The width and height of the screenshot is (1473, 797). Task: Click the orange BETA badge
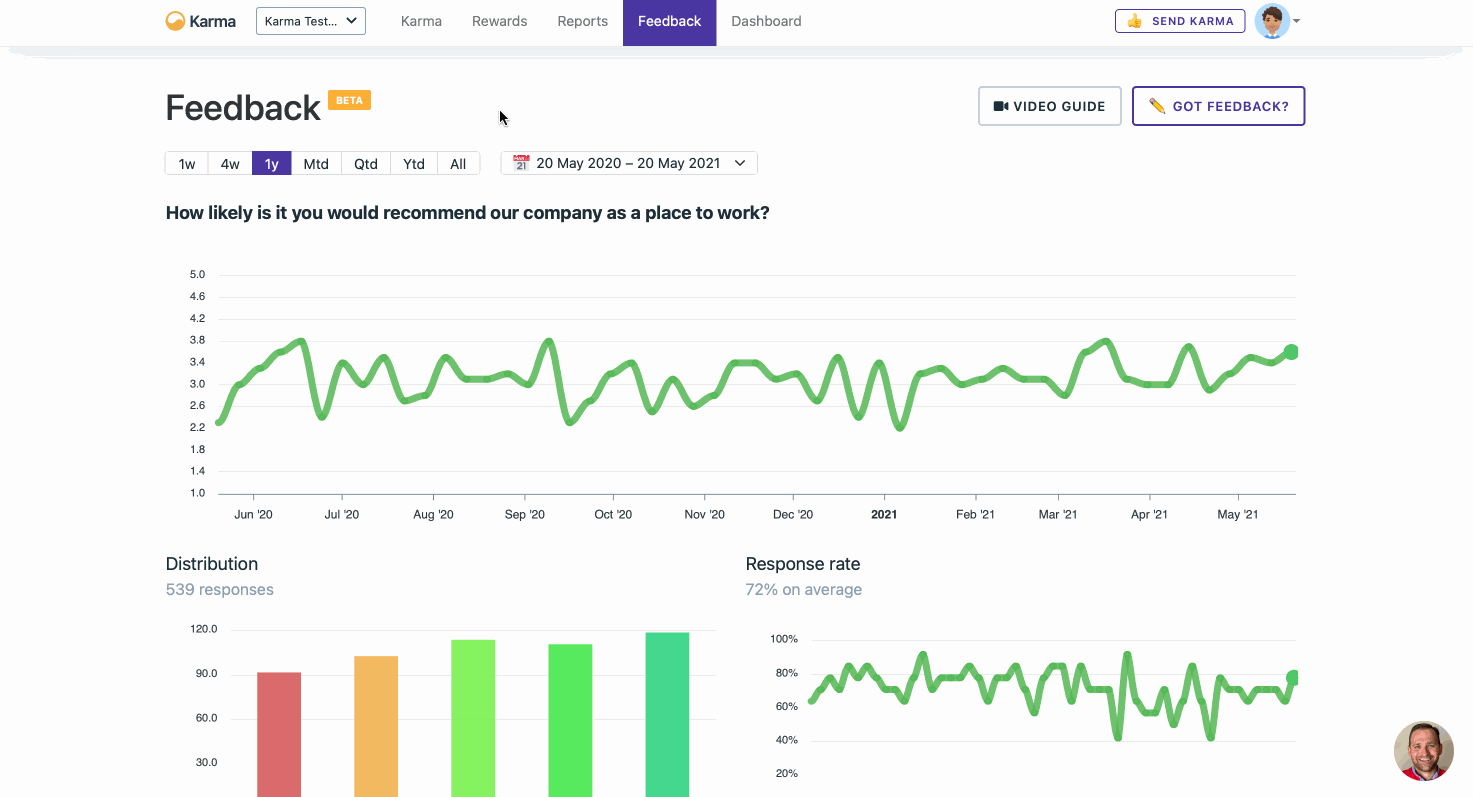[x=349, y=100]
